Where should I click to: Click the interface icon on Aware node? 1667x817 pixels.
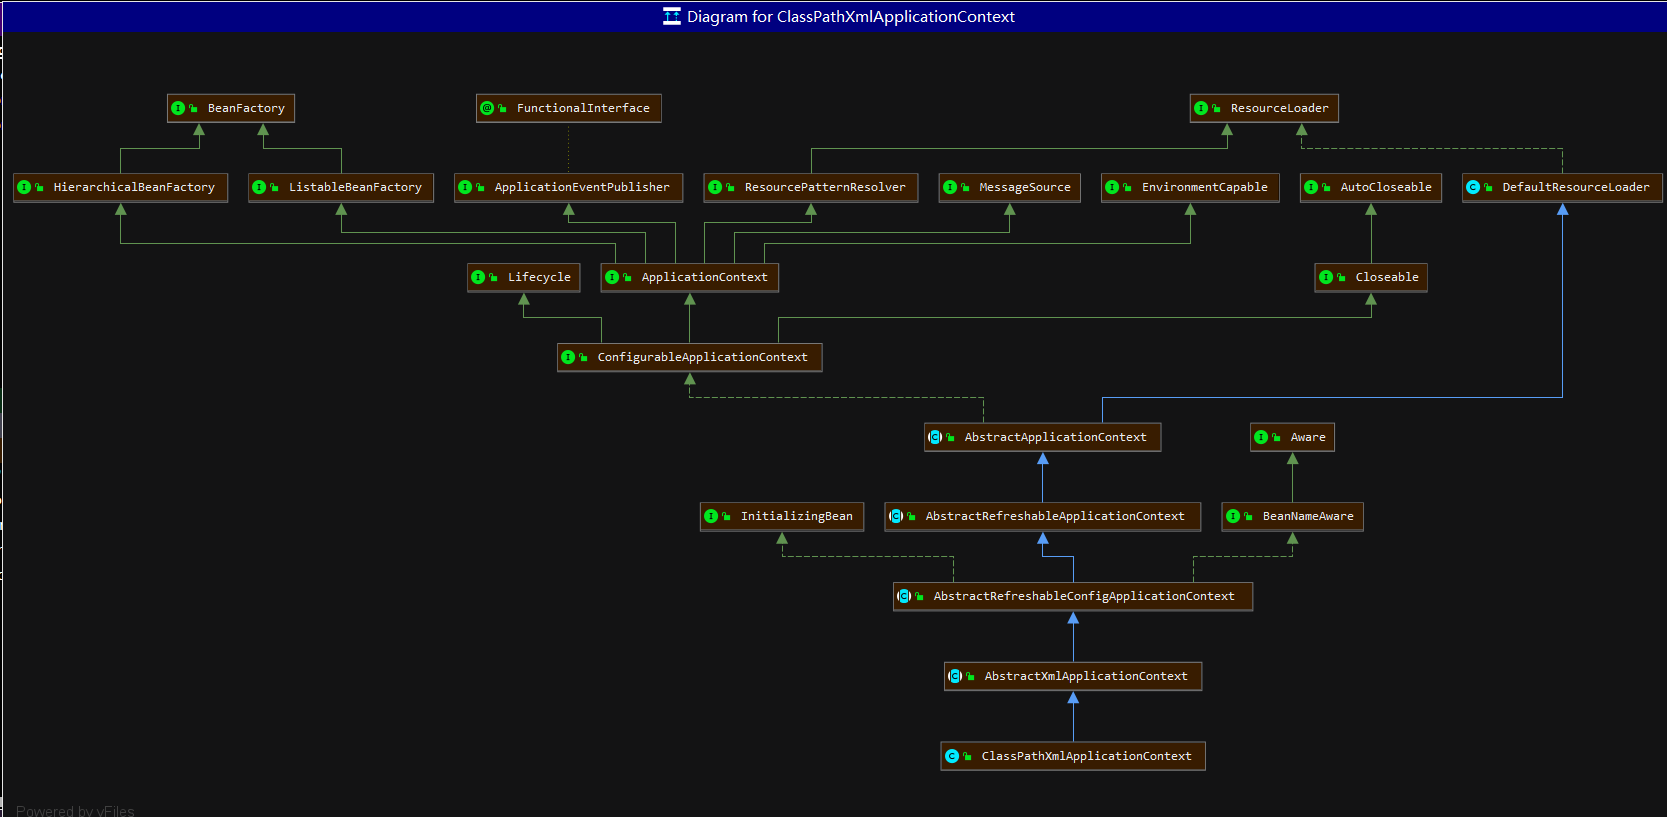tap(1261, 437)
